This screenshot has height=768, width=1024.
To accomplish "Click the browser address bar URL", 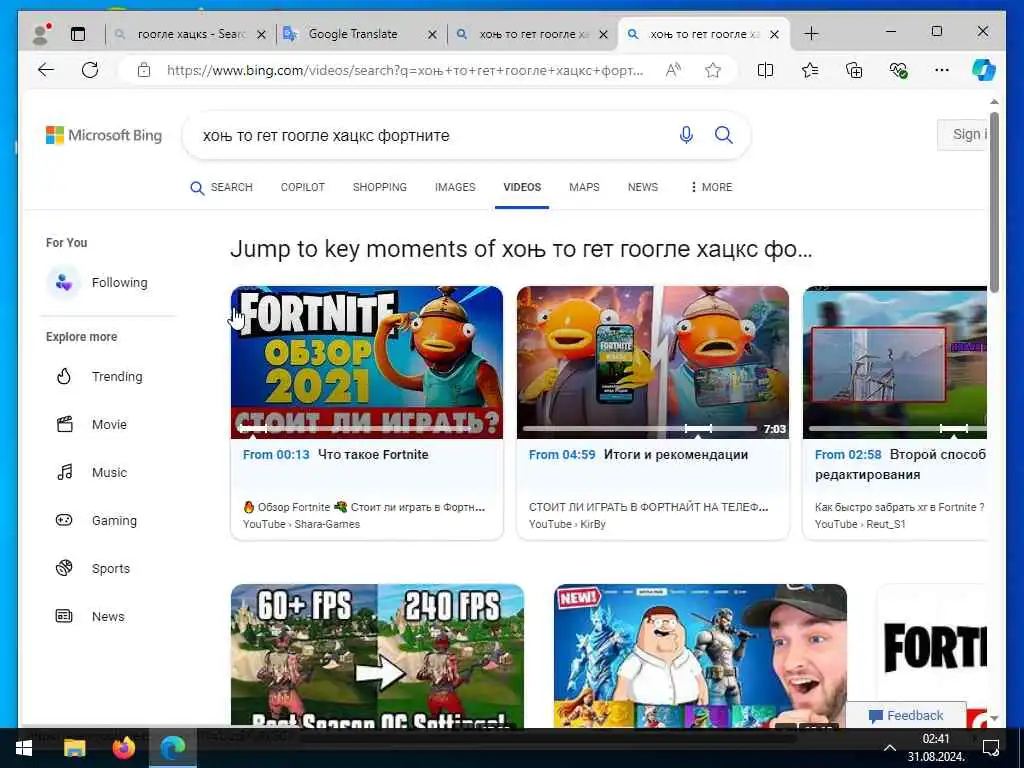I will pyautogui.click(x=405, y=70).
